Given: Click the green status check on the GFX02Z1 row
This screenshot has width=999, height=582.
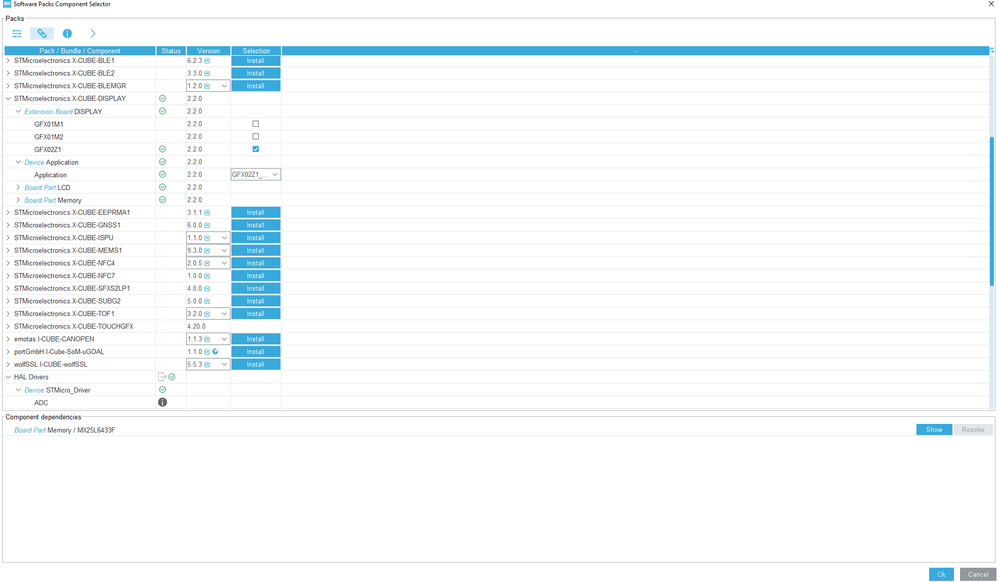Looking at the screenshot, I should tap(162, 149).
